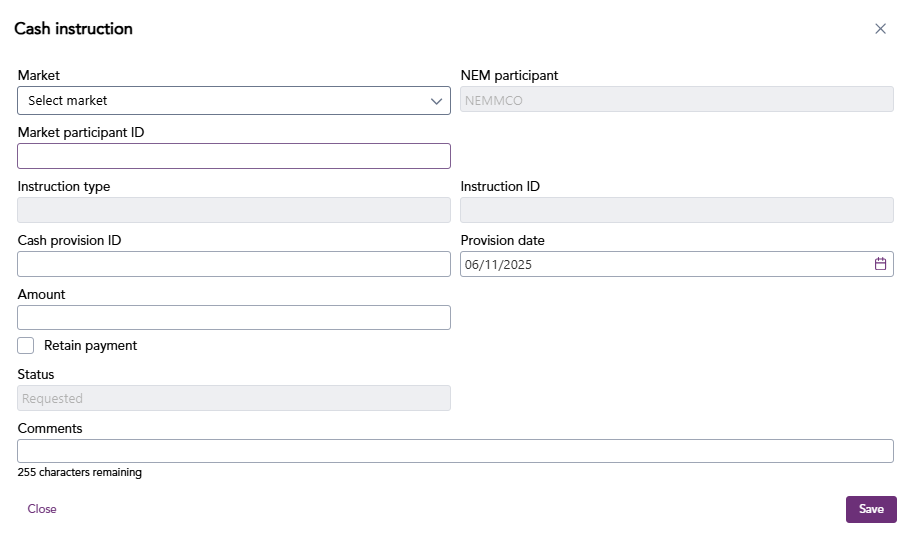Select the Amount input field

point(234,318)
